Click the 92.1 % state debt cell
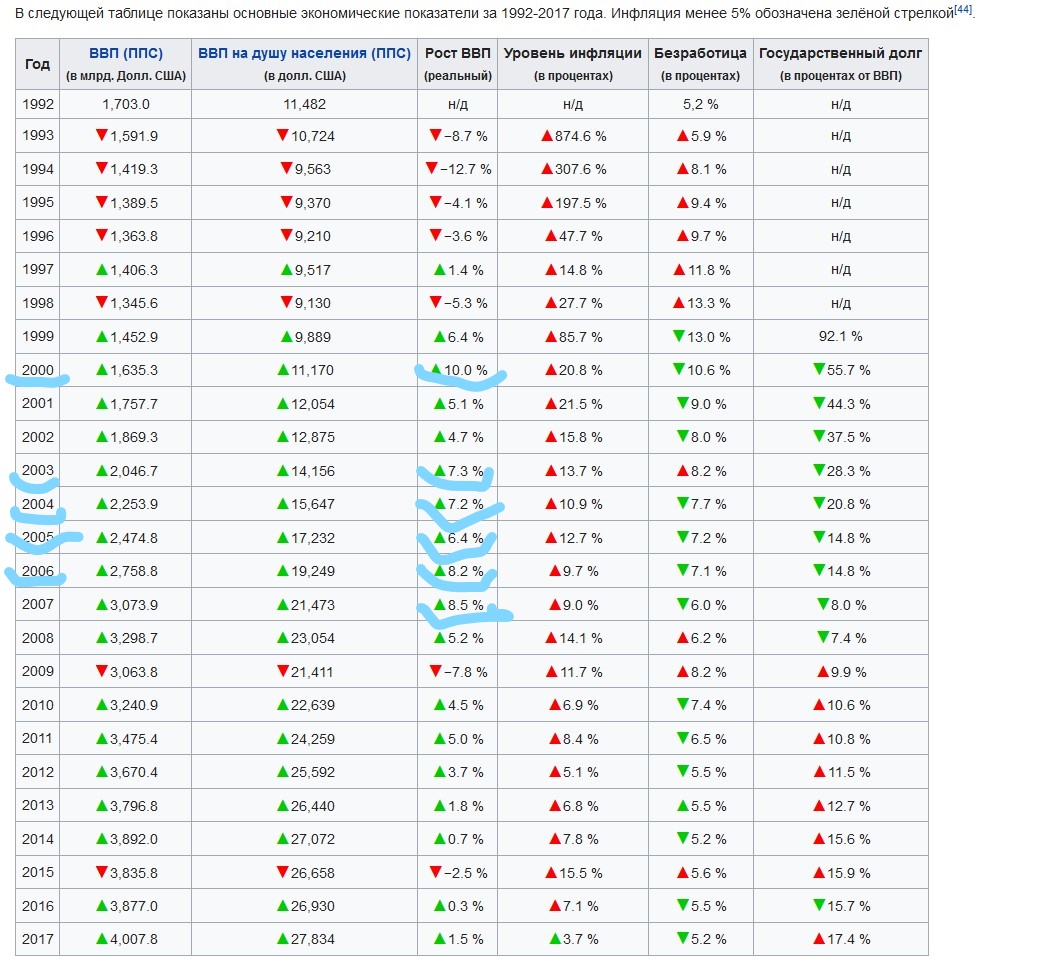Viewport: 1048px width, 976px height. tap(840, 337)
